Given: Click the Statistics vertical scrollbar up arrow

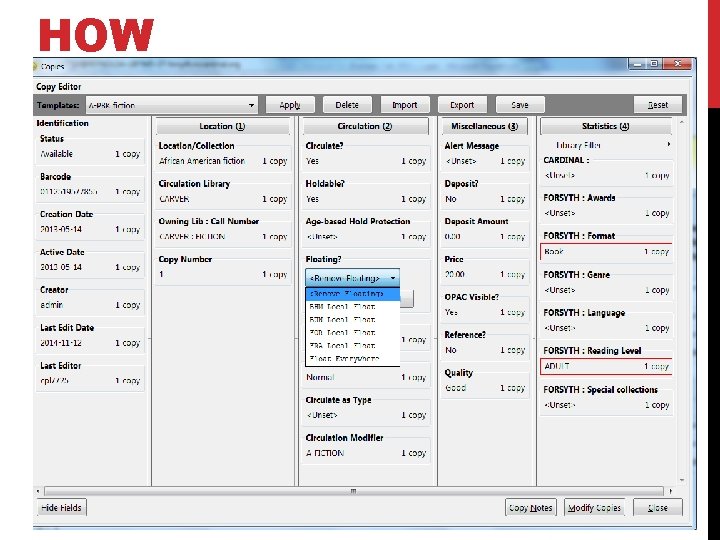Looking at the screenshot, I should (x=681, y=122).
